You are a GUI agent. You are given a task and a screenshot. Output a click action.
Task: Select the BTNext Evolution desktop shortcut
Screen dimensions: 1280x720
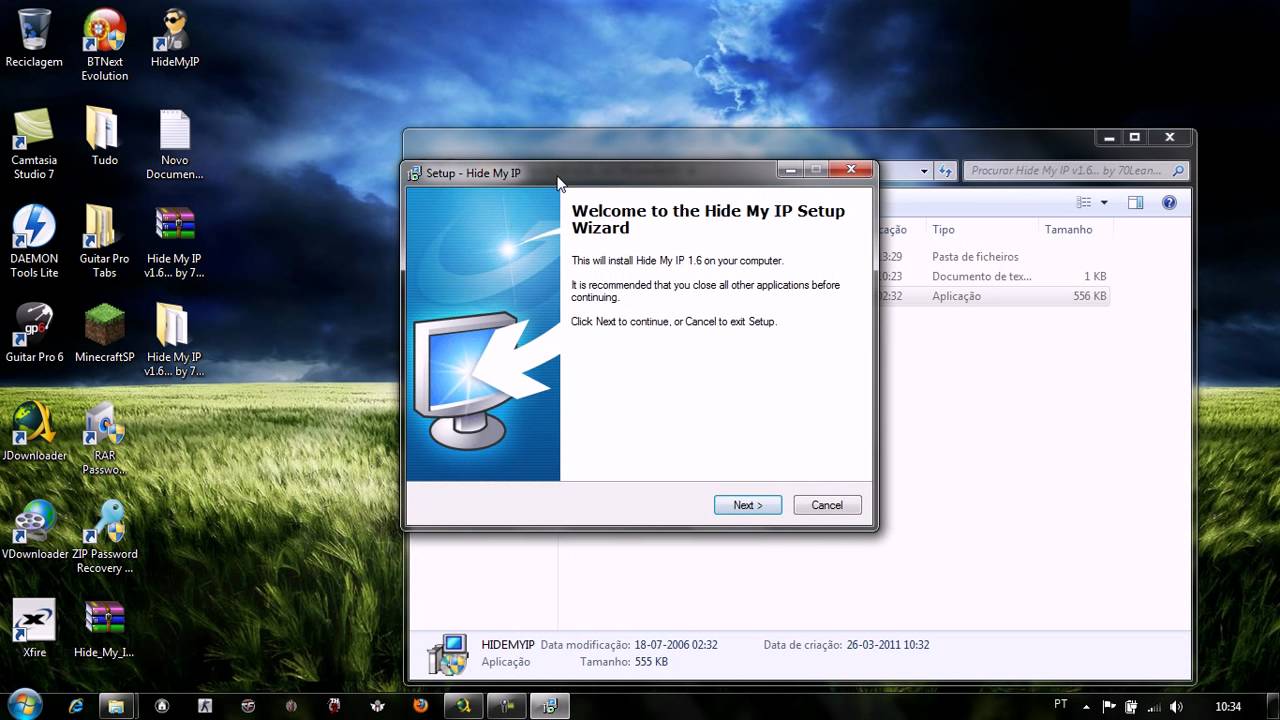[x=105, y=45]
